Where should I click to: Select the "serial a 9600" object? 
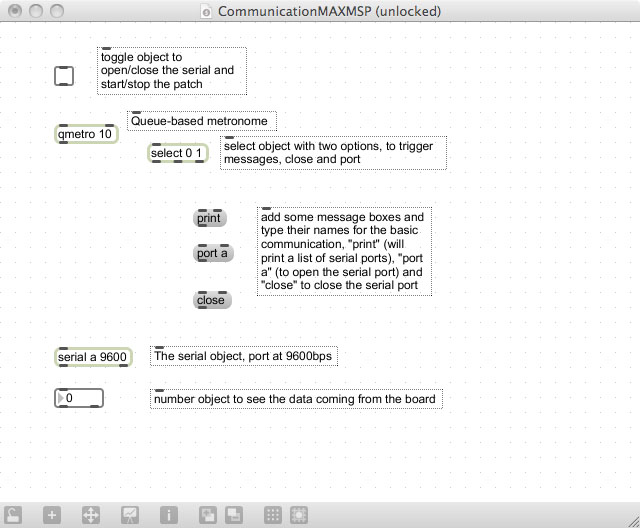(x=92, y=357)
